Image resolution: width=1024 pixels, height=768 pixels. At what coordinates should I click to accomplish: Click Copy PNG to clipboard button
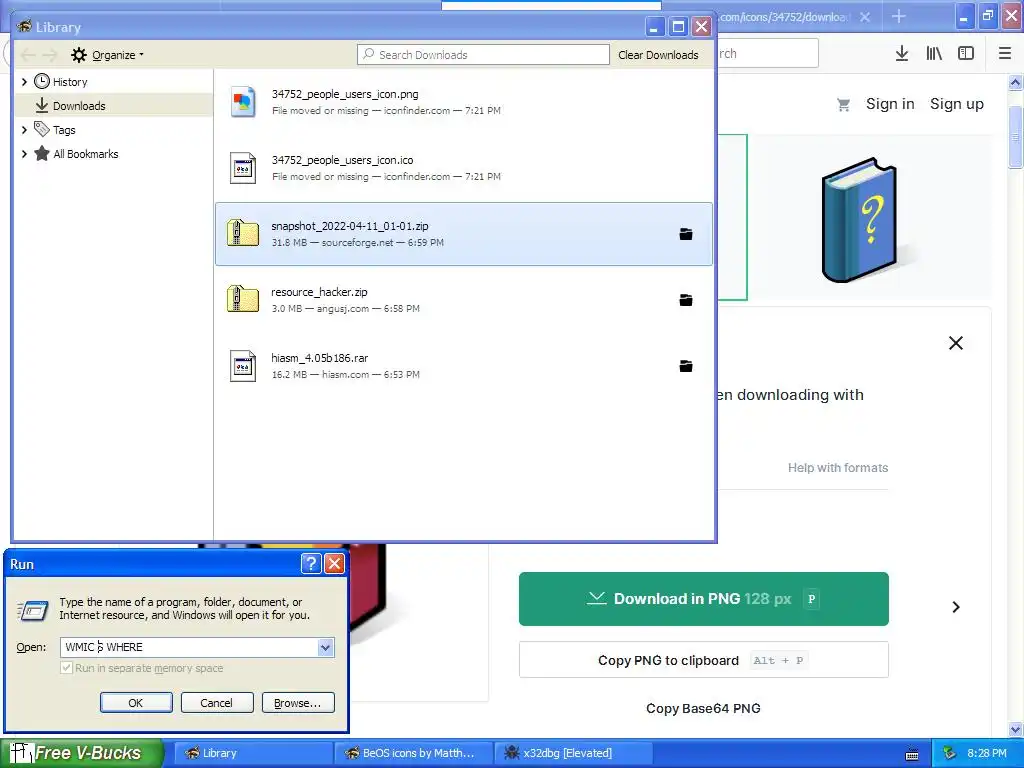(x=703, y=660)
